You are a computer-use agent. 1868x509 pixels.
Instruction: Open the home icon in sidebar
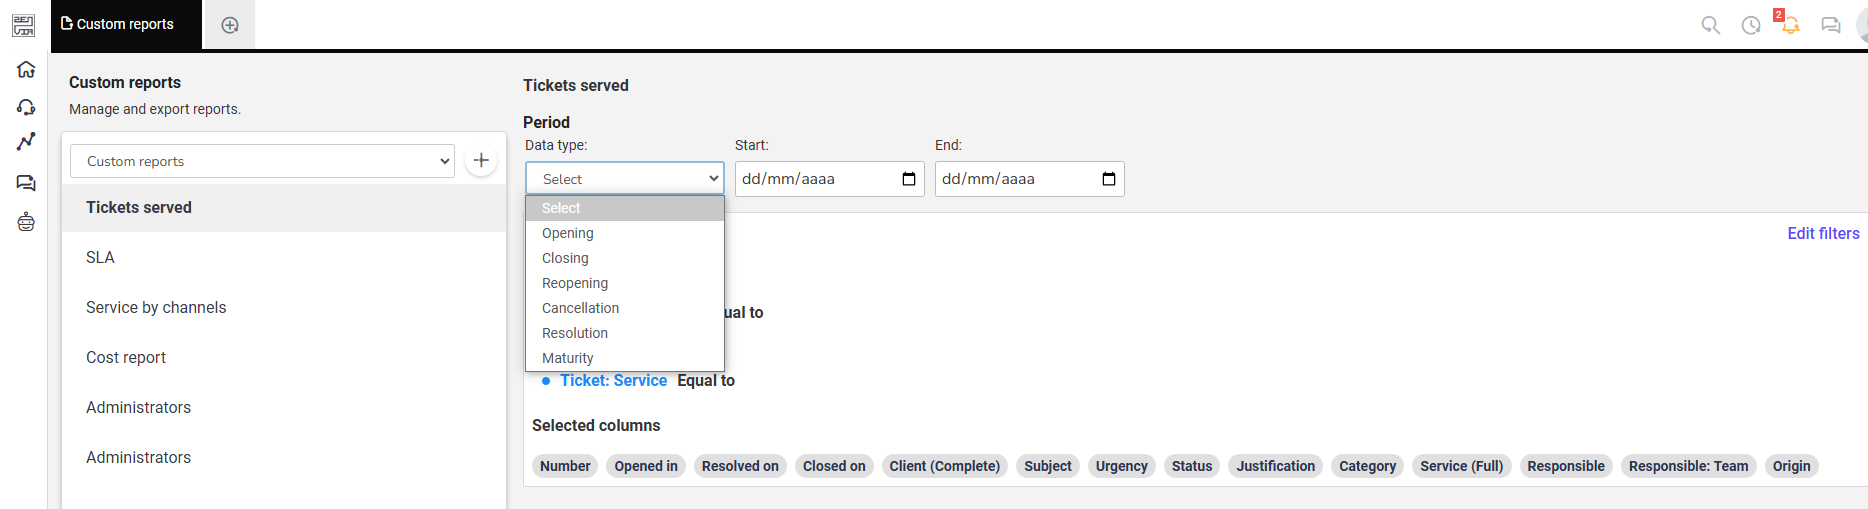(x=26, y=69)
